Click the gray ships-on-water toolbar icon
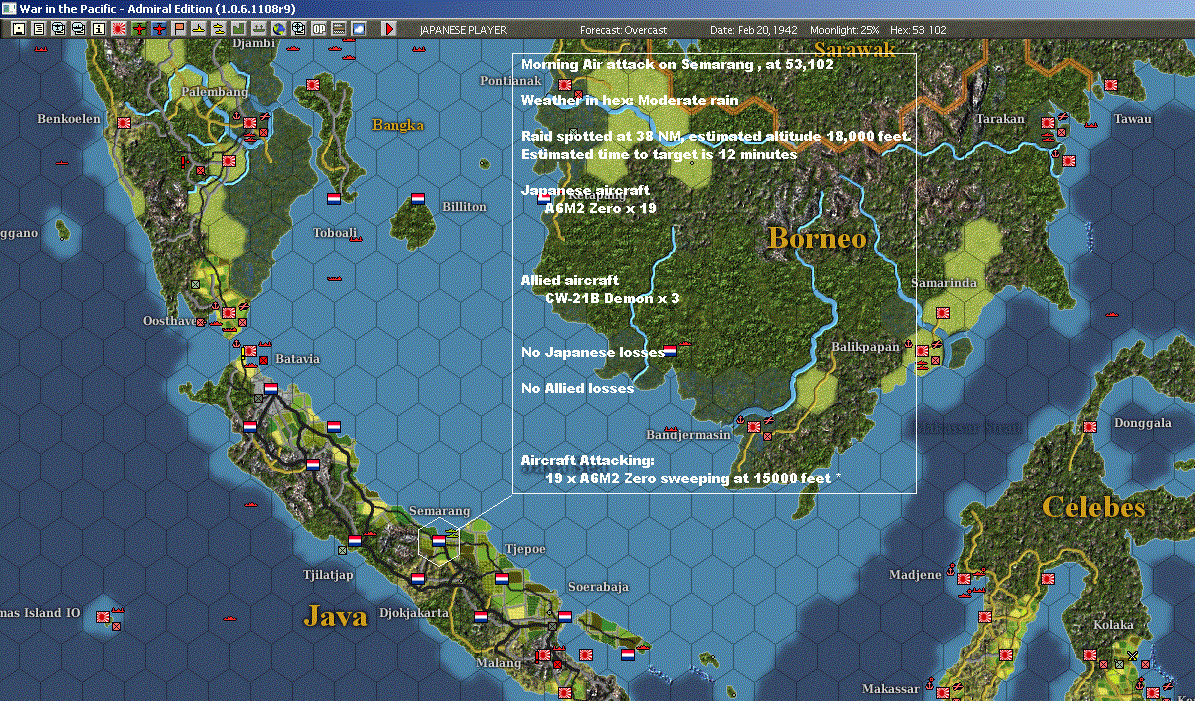Image resolution: width=1195 pixels, height=701 pixels. [258, 29]
